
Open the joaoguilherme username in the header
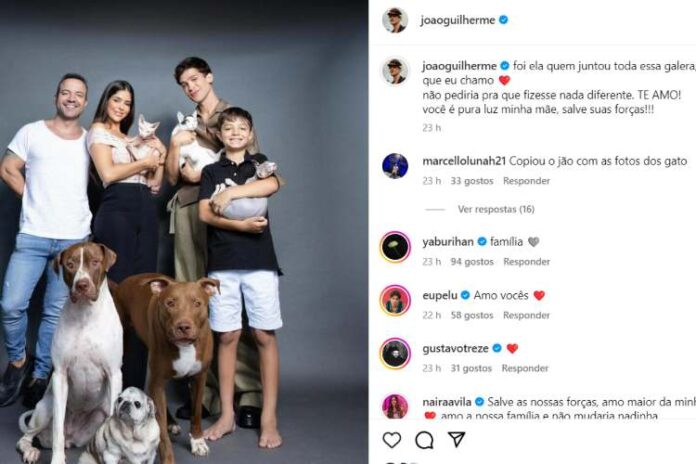click(x=458, y=20)
